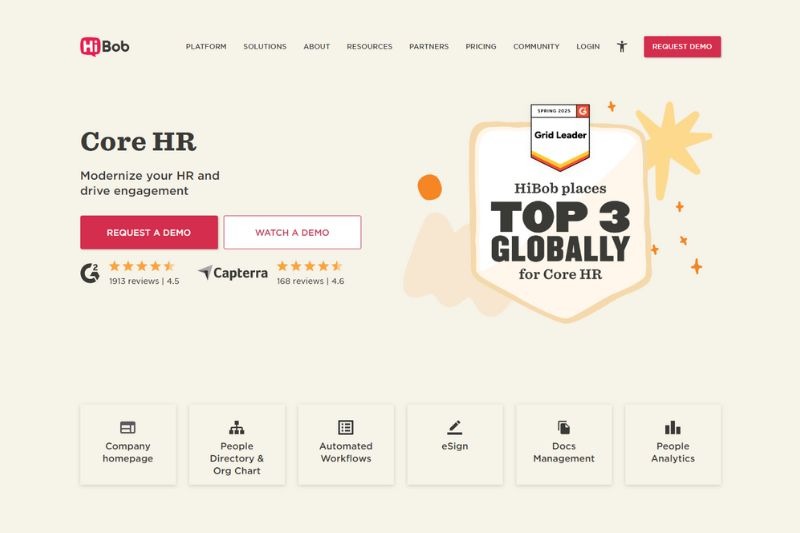The image size is (800, 533).
Task: Select the People Directory & Org Chart label
Action: click(237, 459)
